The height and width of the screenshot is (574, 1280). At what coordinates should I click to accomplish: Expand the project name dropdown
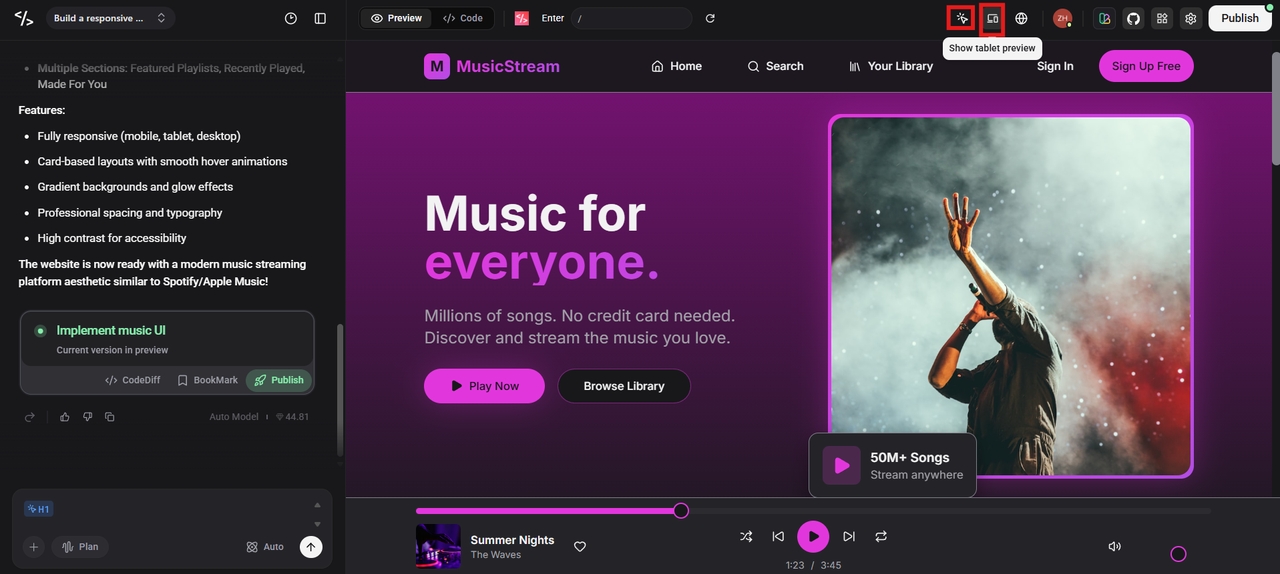(x=110, y=18)
